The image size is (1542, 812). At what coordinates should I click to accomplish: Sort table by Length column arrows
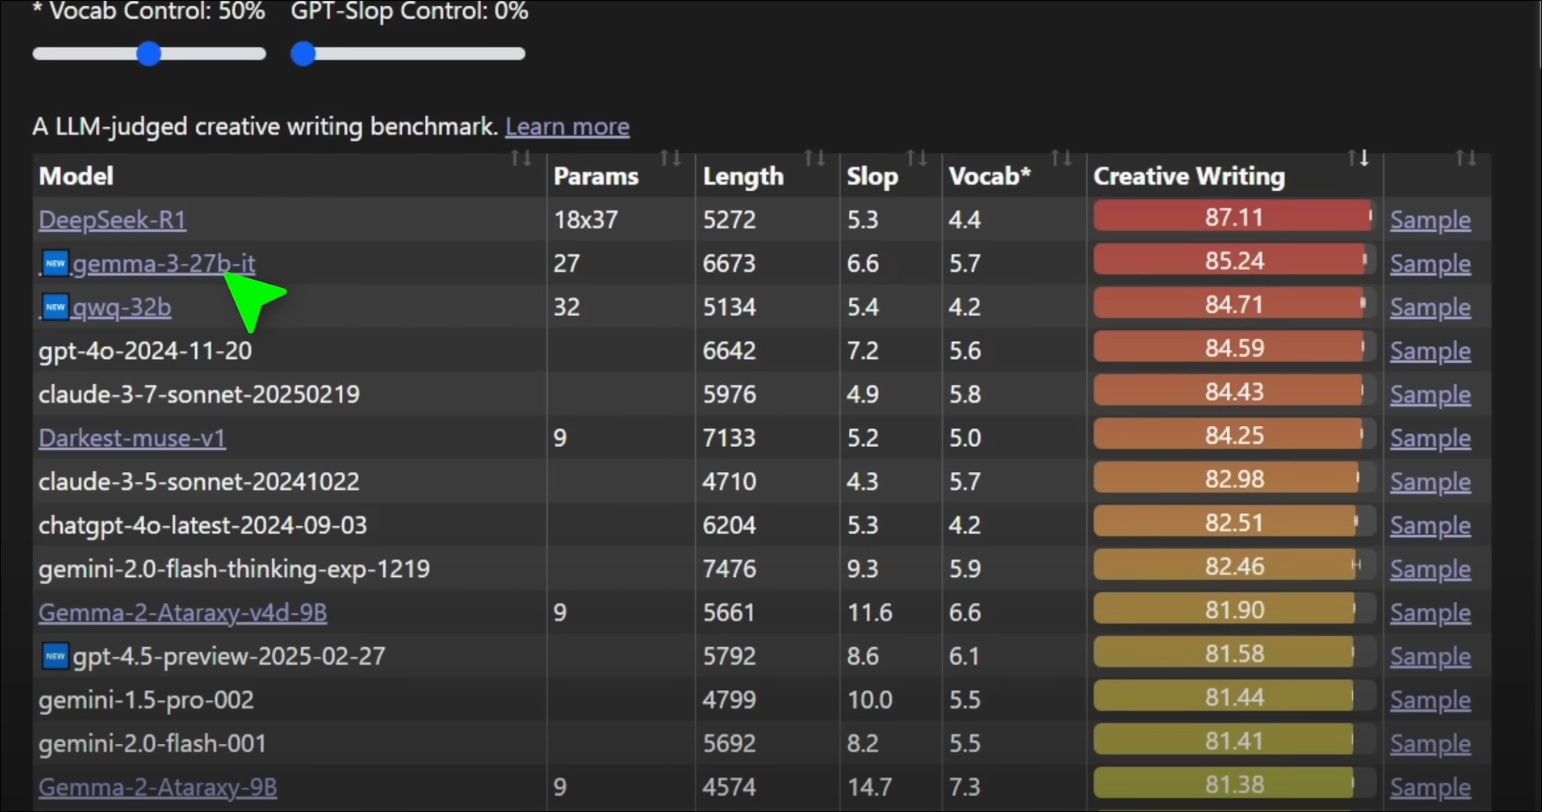point(815,158)
